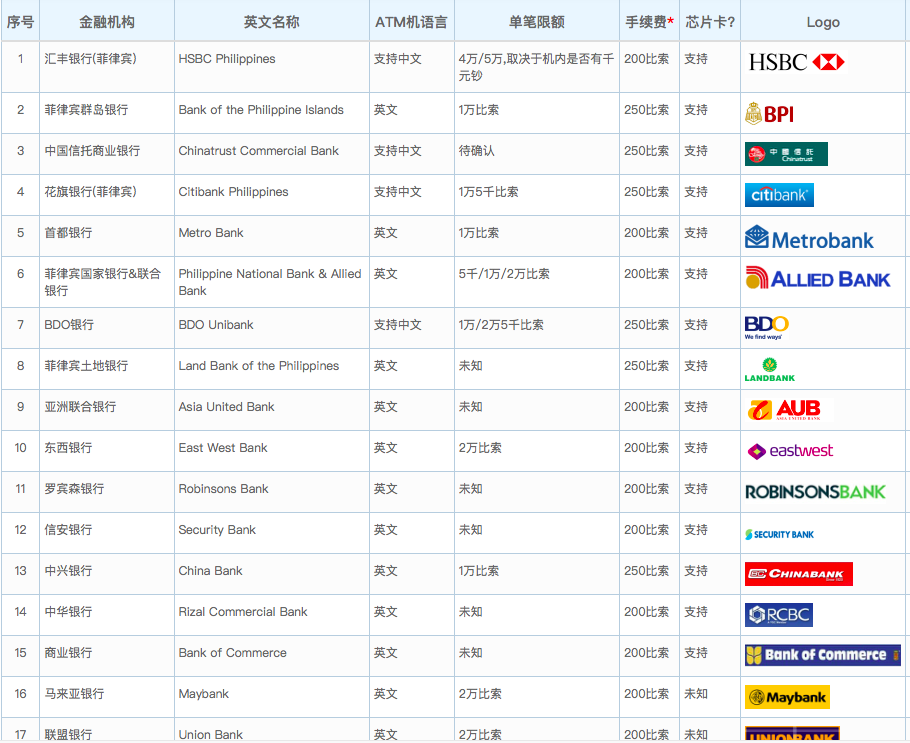Click the BPI bank logo

(769, 114)
